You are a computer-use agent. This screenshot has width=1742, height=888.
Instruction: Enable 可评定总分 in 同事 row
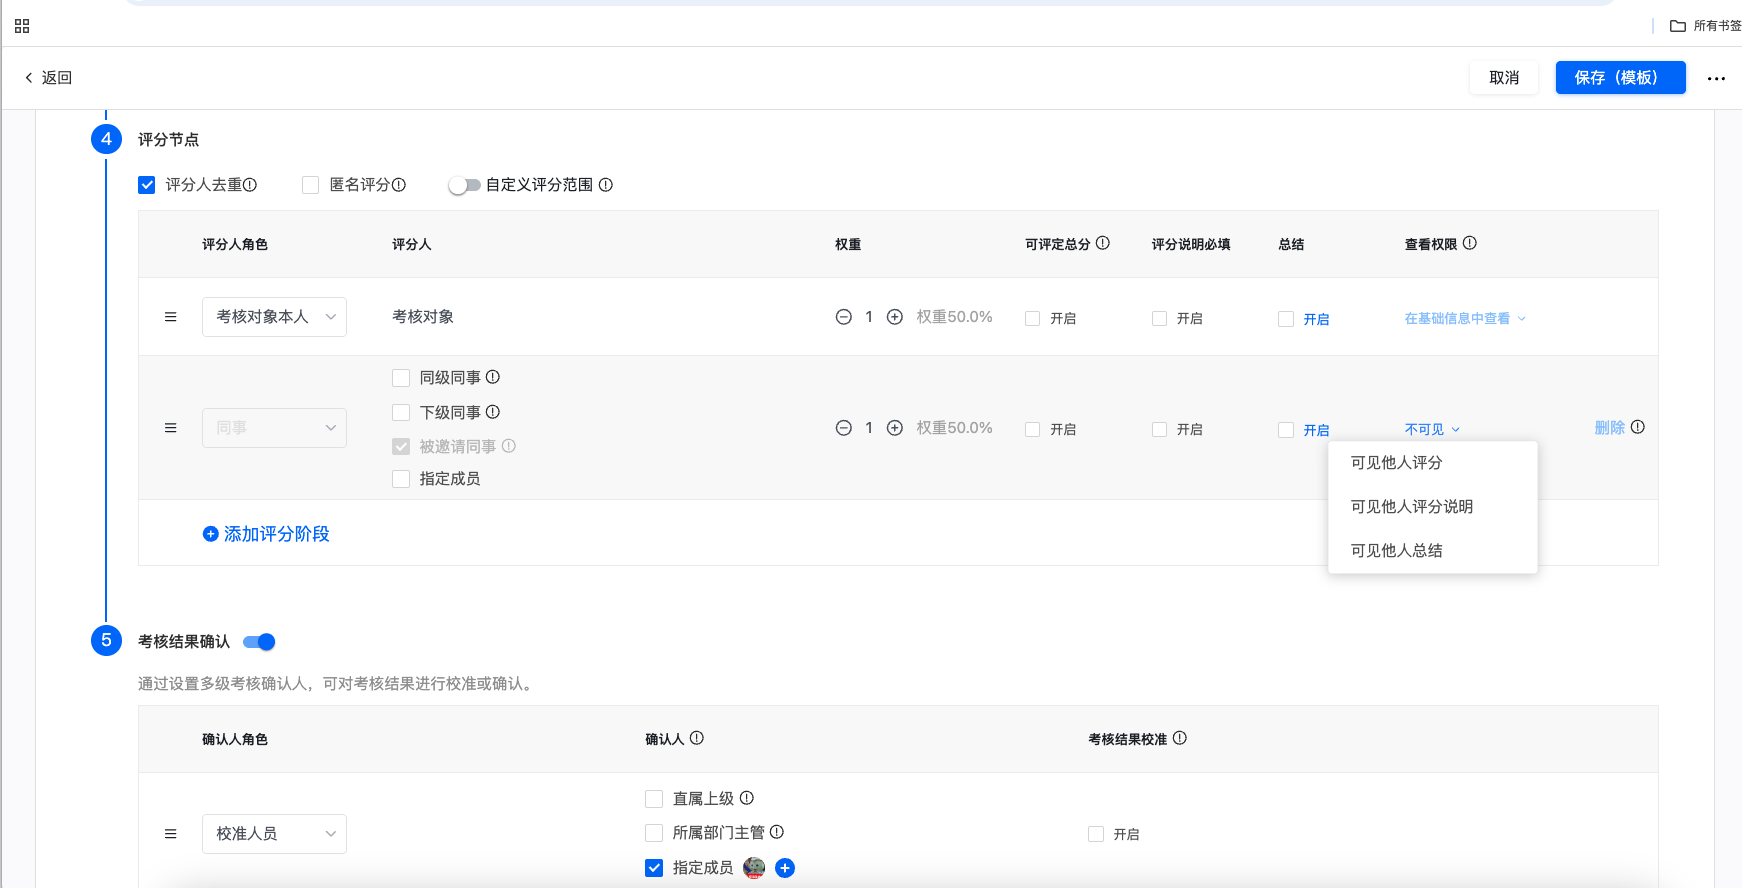(x=1033, y=430)
